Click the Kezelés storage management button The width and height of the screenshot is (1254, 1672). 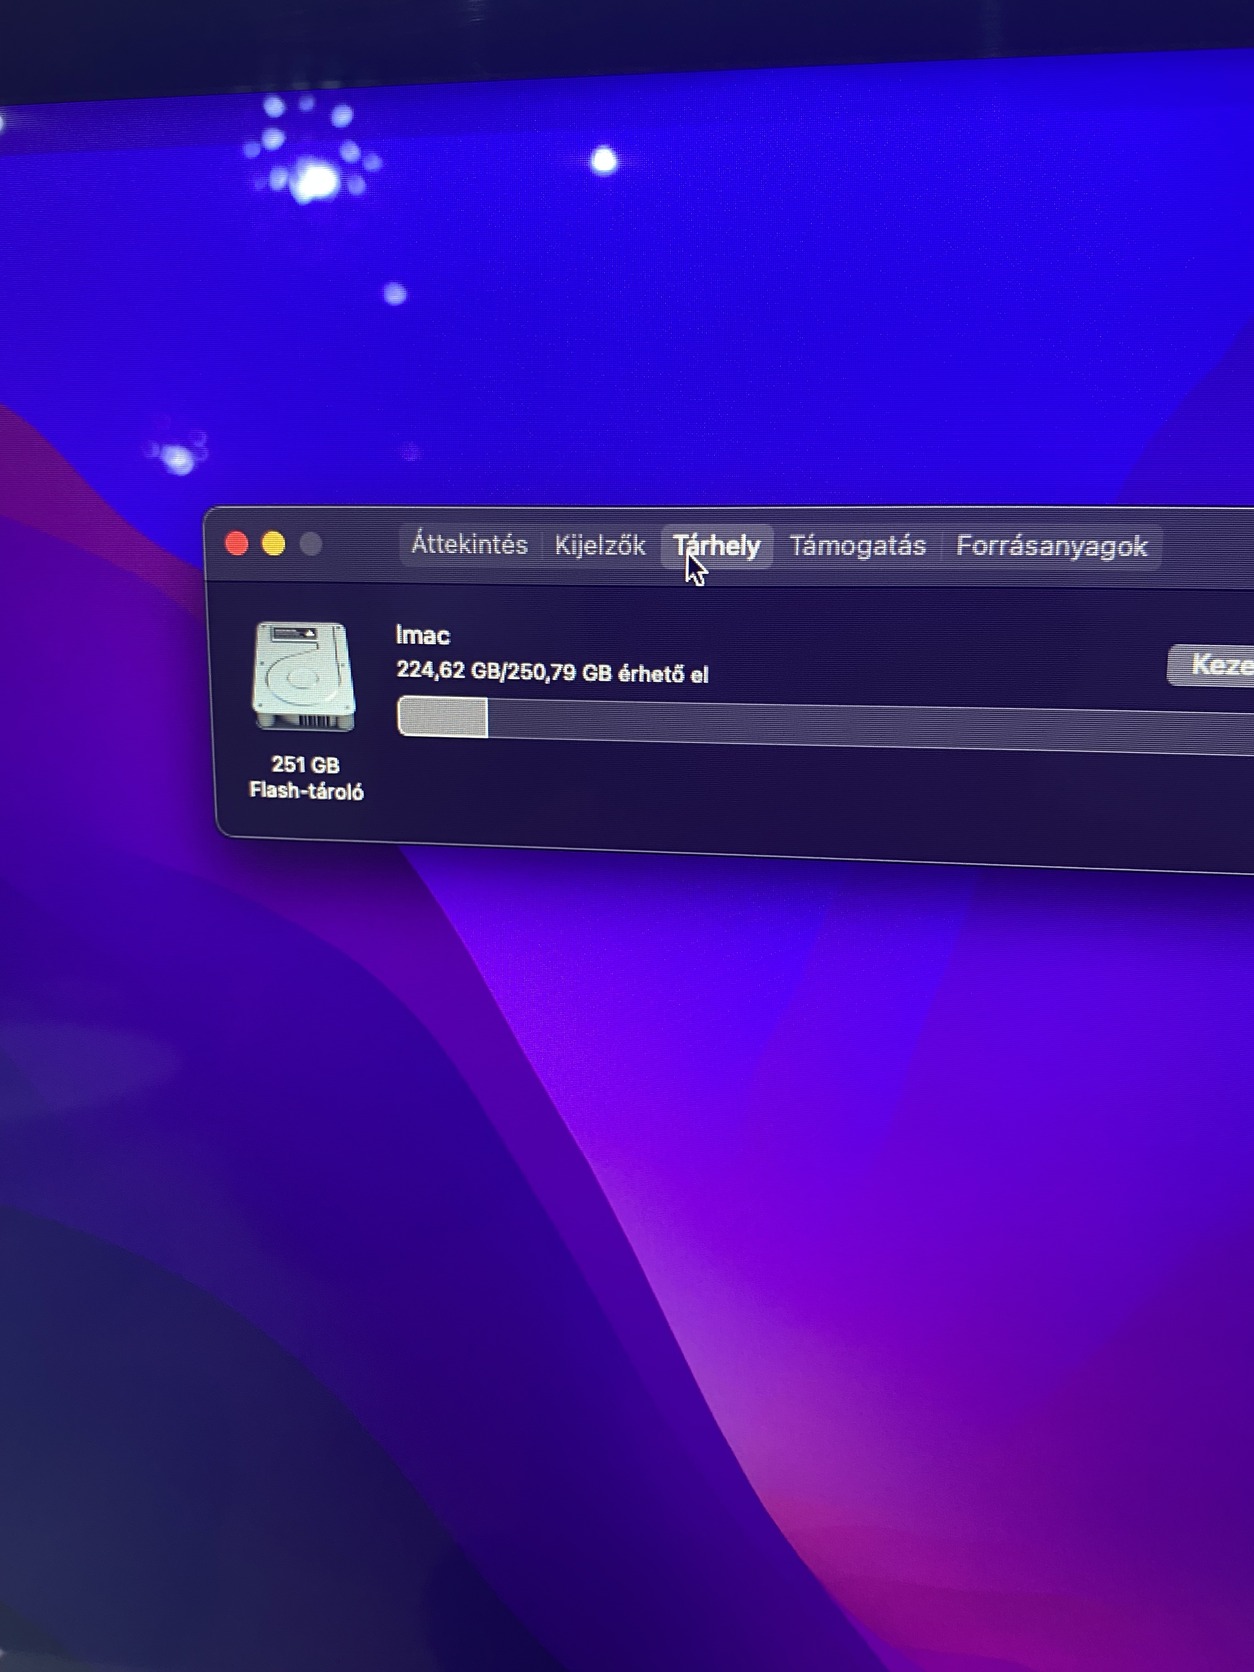click(x=1211, y=666)
